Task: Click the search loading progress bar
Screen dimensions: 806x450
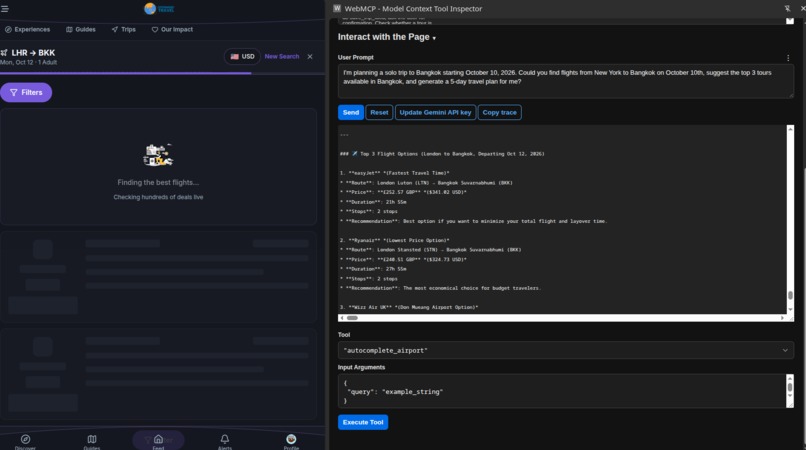Action: coord(162,74)
